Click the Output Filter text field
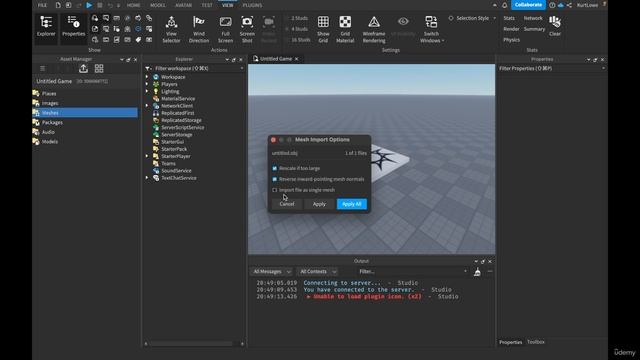 tap(411, 271)
